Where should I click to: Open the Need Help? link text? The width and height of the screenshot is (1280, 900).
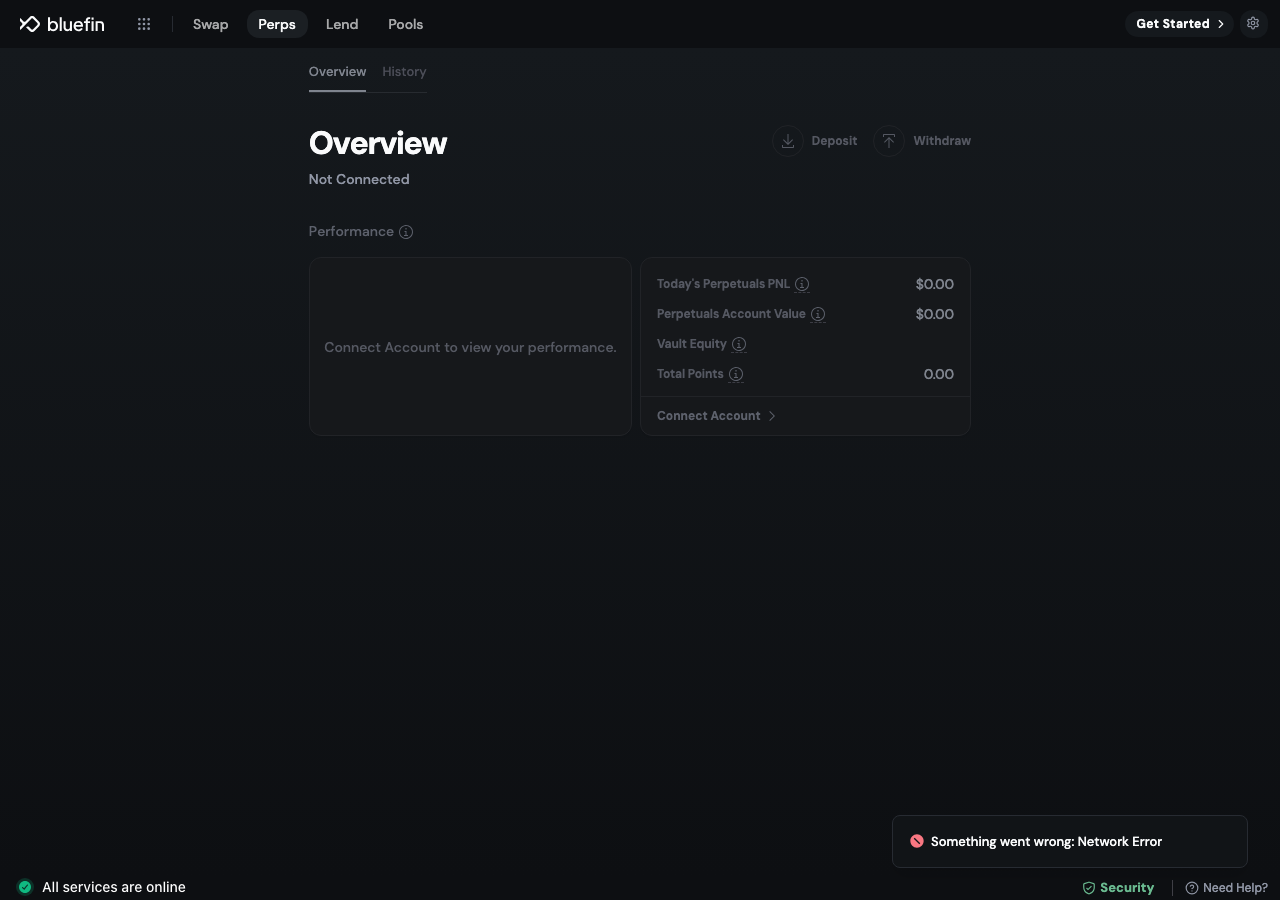[1235, 888]
